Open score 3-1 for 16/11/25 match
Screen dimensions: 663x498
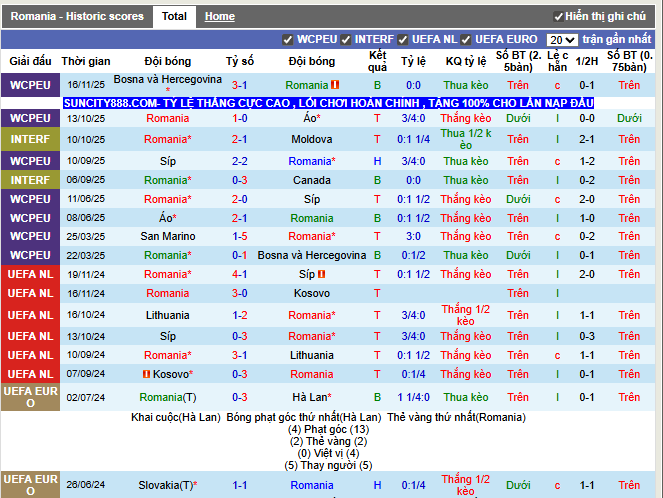click(239, 85)
